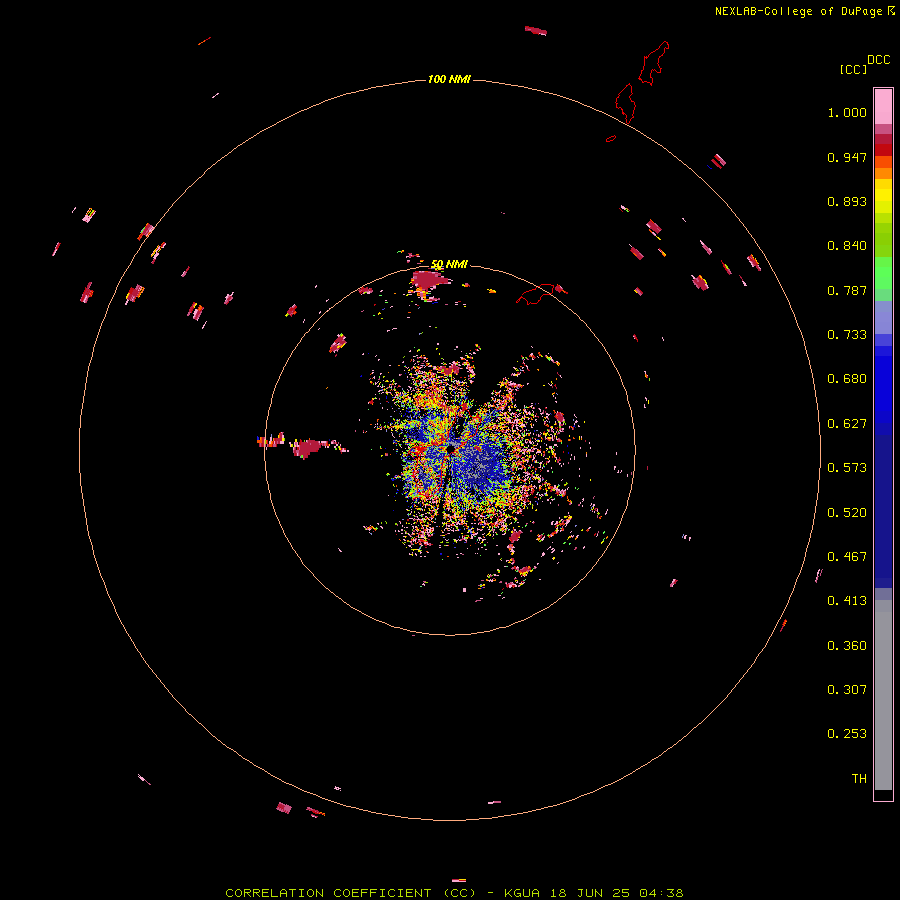The height and width of the screenshot is (900, 900).
Task: Click the 0.307 scale value
Action: [847, 690]
